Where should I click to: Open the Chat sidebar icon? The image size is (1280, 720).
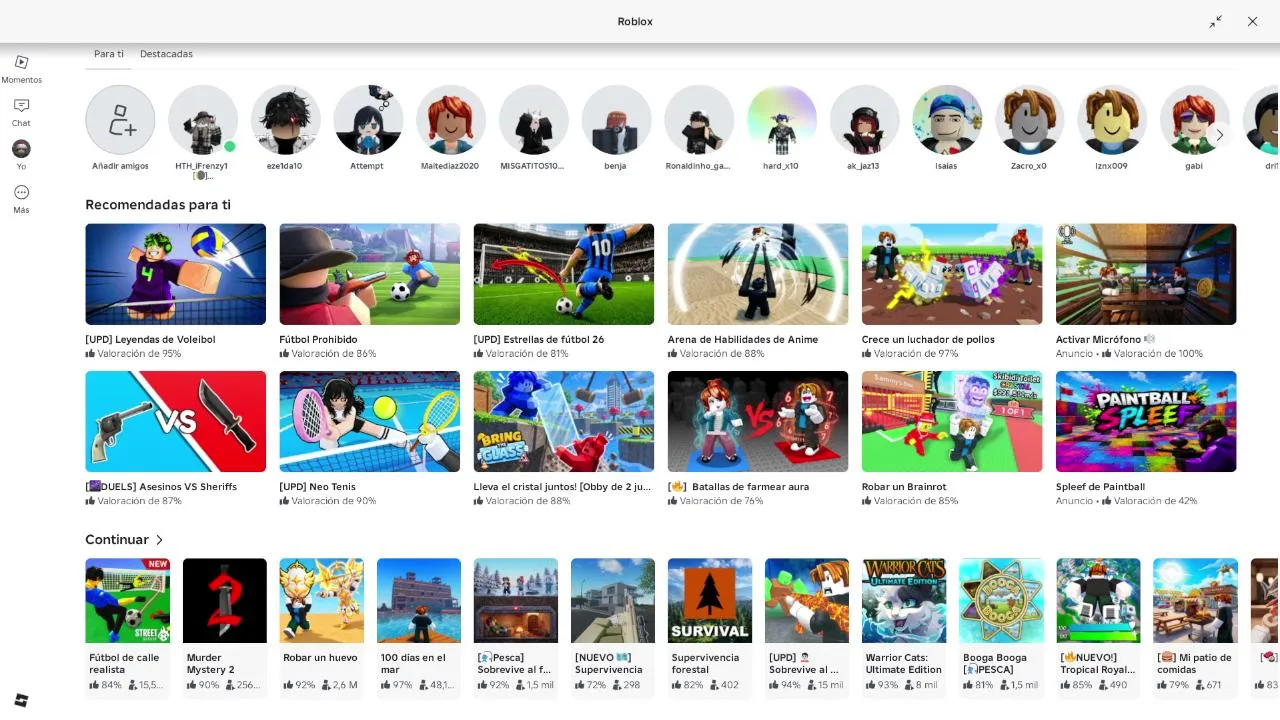click(21, 105)
